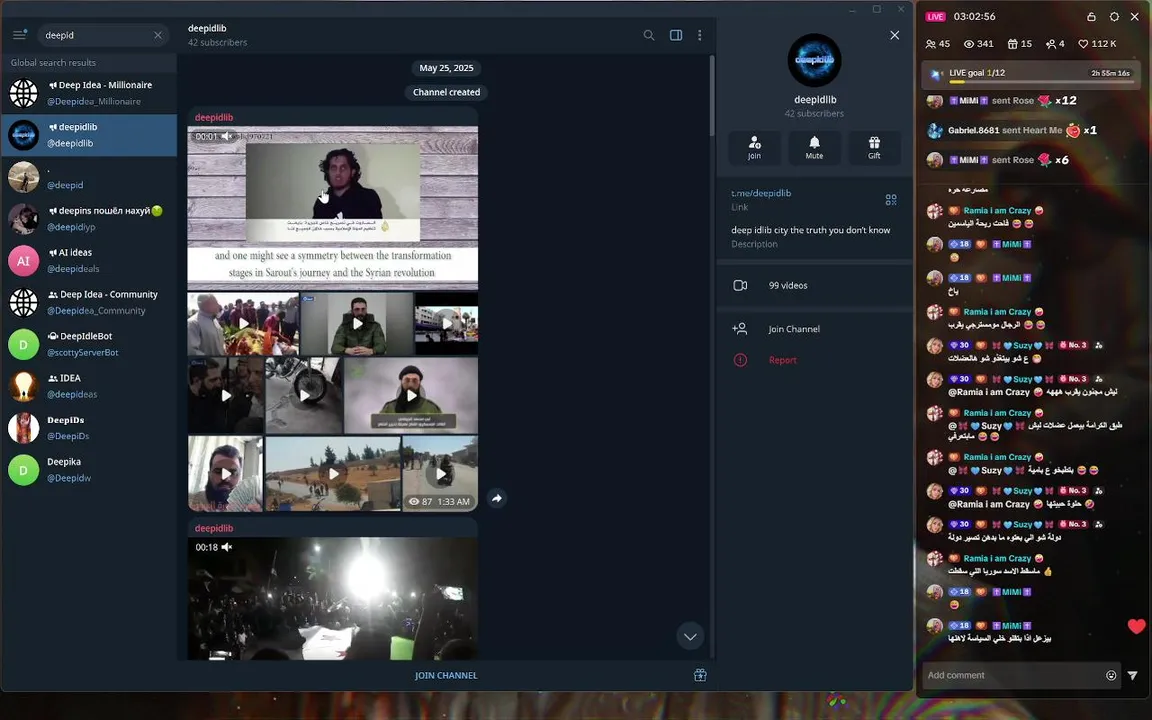Click the deepidlib channel avatar in info panel
Screen dimensions: 1152x720
point(815,60)
